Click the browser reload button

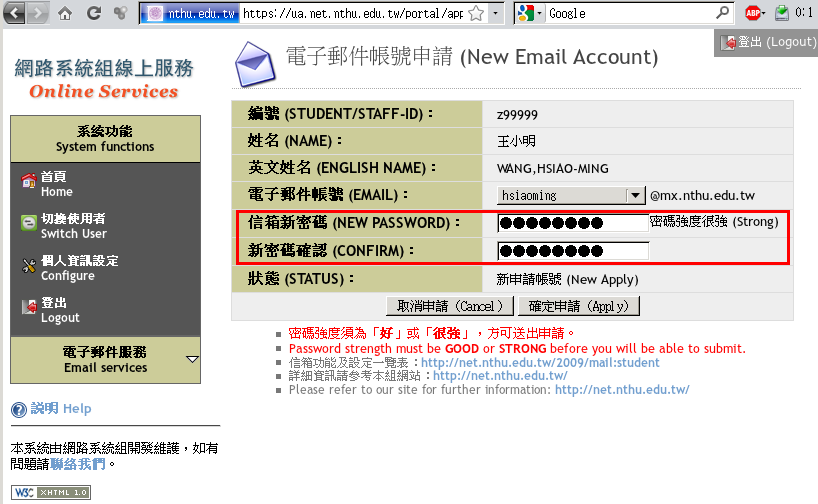(x=93, y=14)
